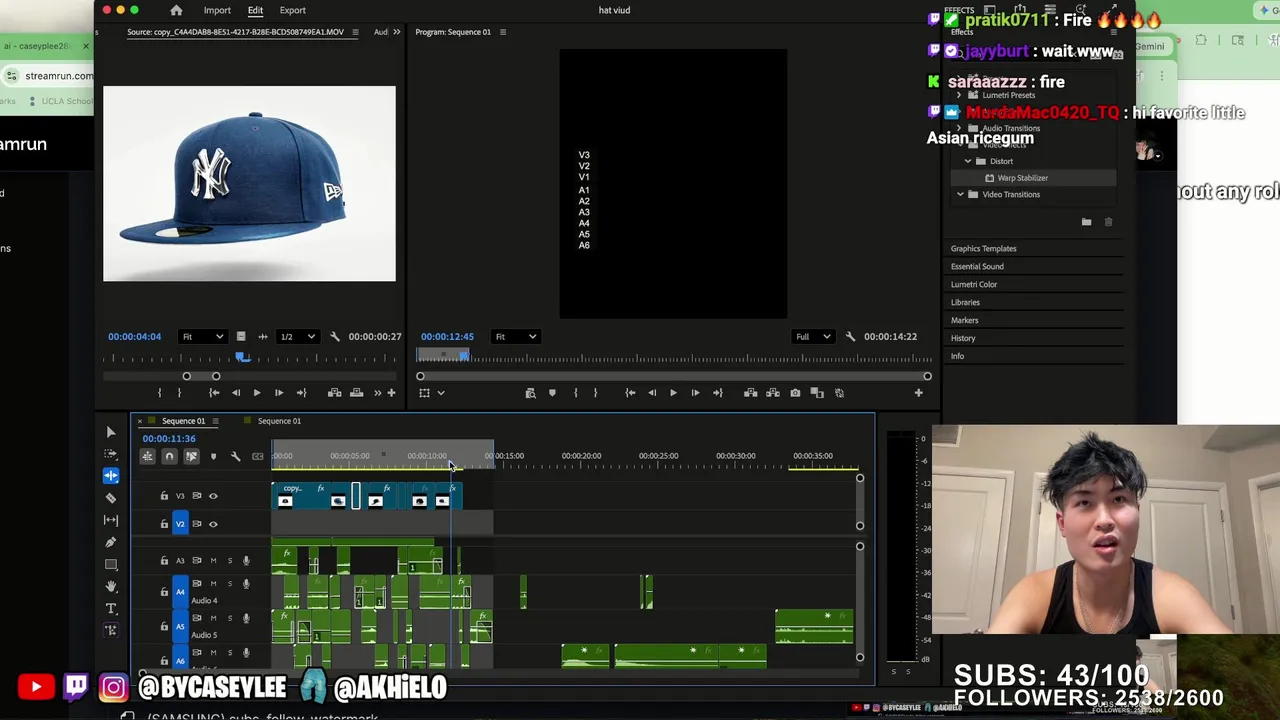The height and width of the screenshot is (720, 1280).
Task: Click trash icon in Effects panel
Action: (1108, 222)
